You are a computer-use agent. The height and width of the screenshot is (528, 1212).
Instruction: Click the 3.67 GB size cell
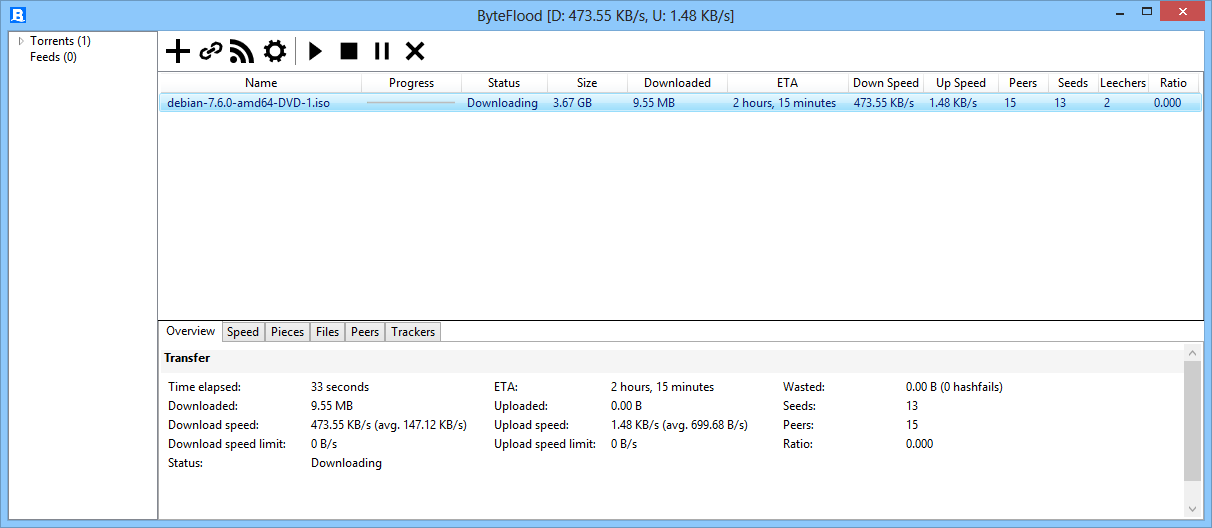tap(573, 103)
